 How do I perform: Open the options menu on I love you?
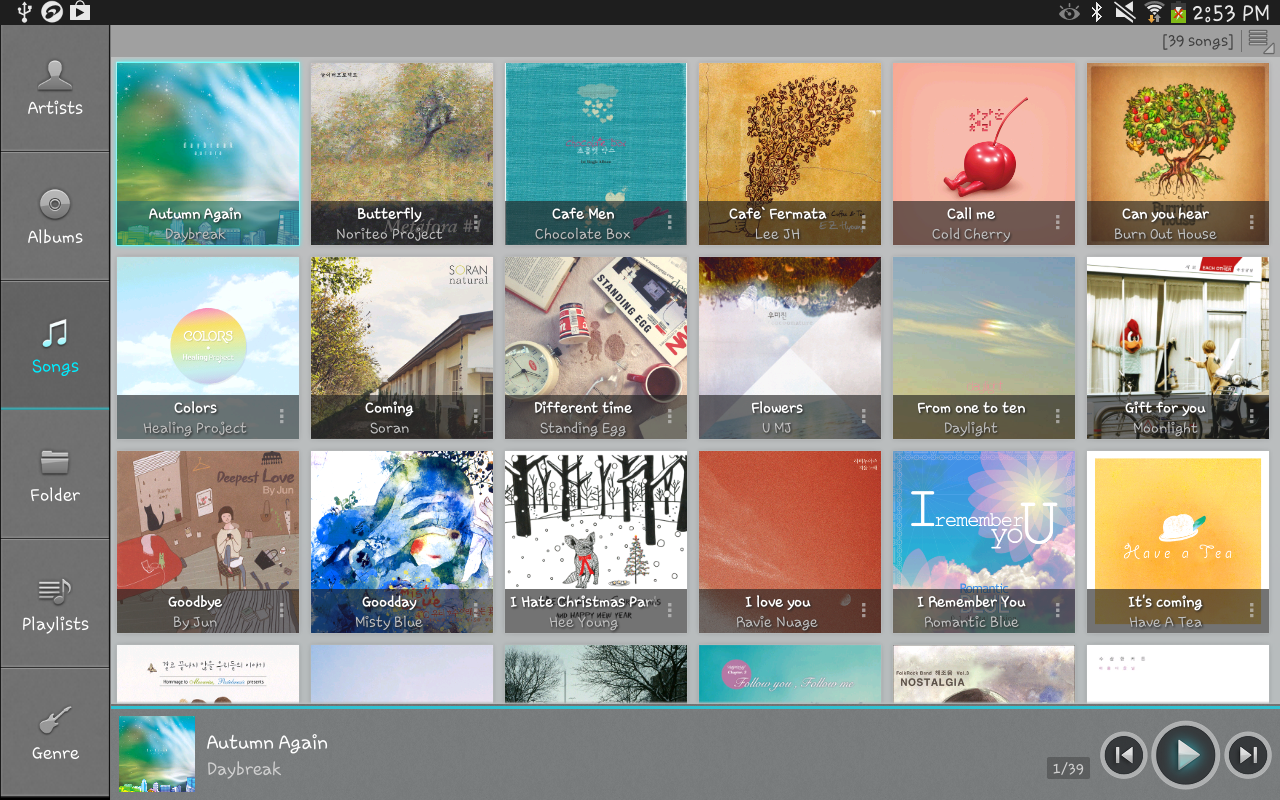(863, 609)
